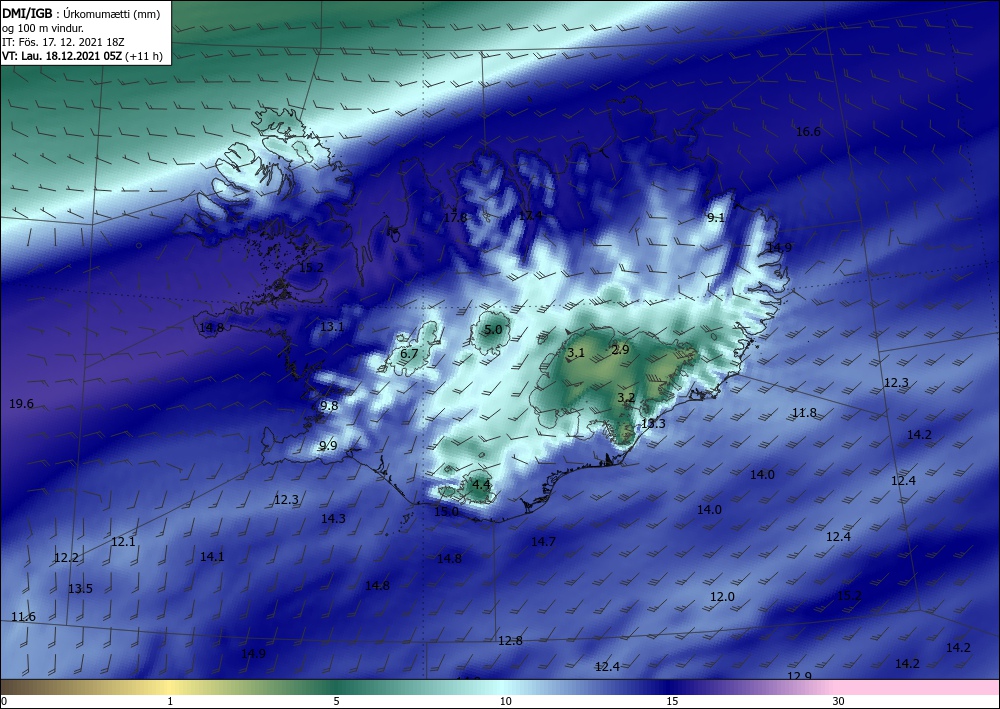Screen dimensions: 1000x709
Task: Select the 17.8 map value
Action: tap(455, 217)
